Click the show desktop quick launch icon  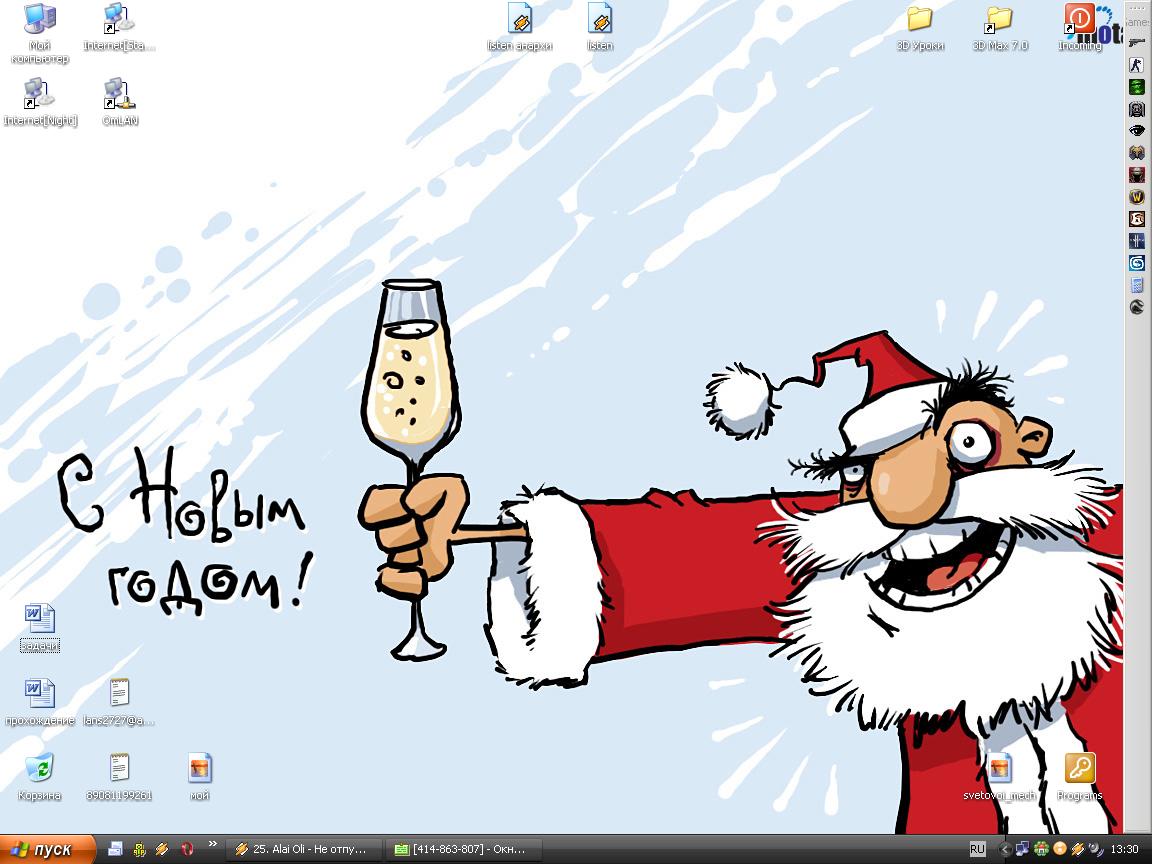[115, 849]
